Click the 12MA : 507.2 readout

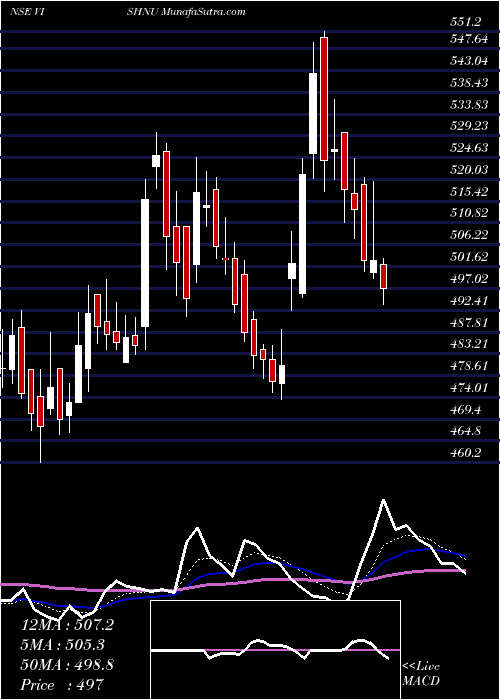(x=67, y=625)
